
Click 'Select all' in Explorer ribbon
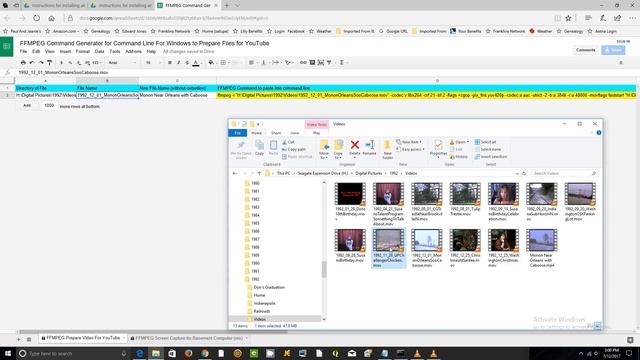(485, 142)
